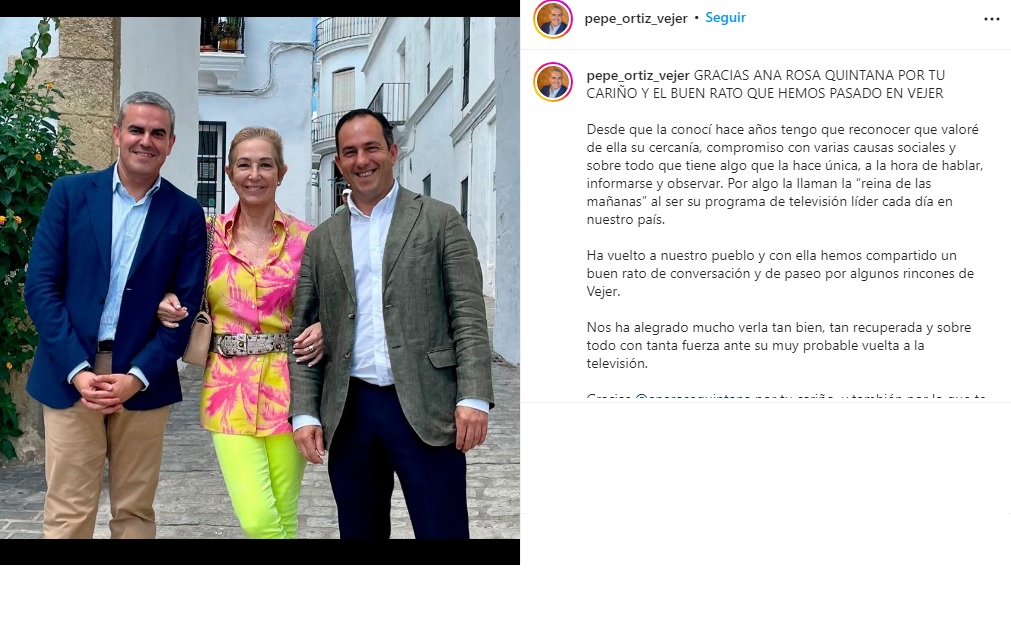Image resolution: width=1011 pixels, height=622 pixels.
Task: Open pepe_ortiz_vejer profile from the header username
Action: [x=636, y=19]
